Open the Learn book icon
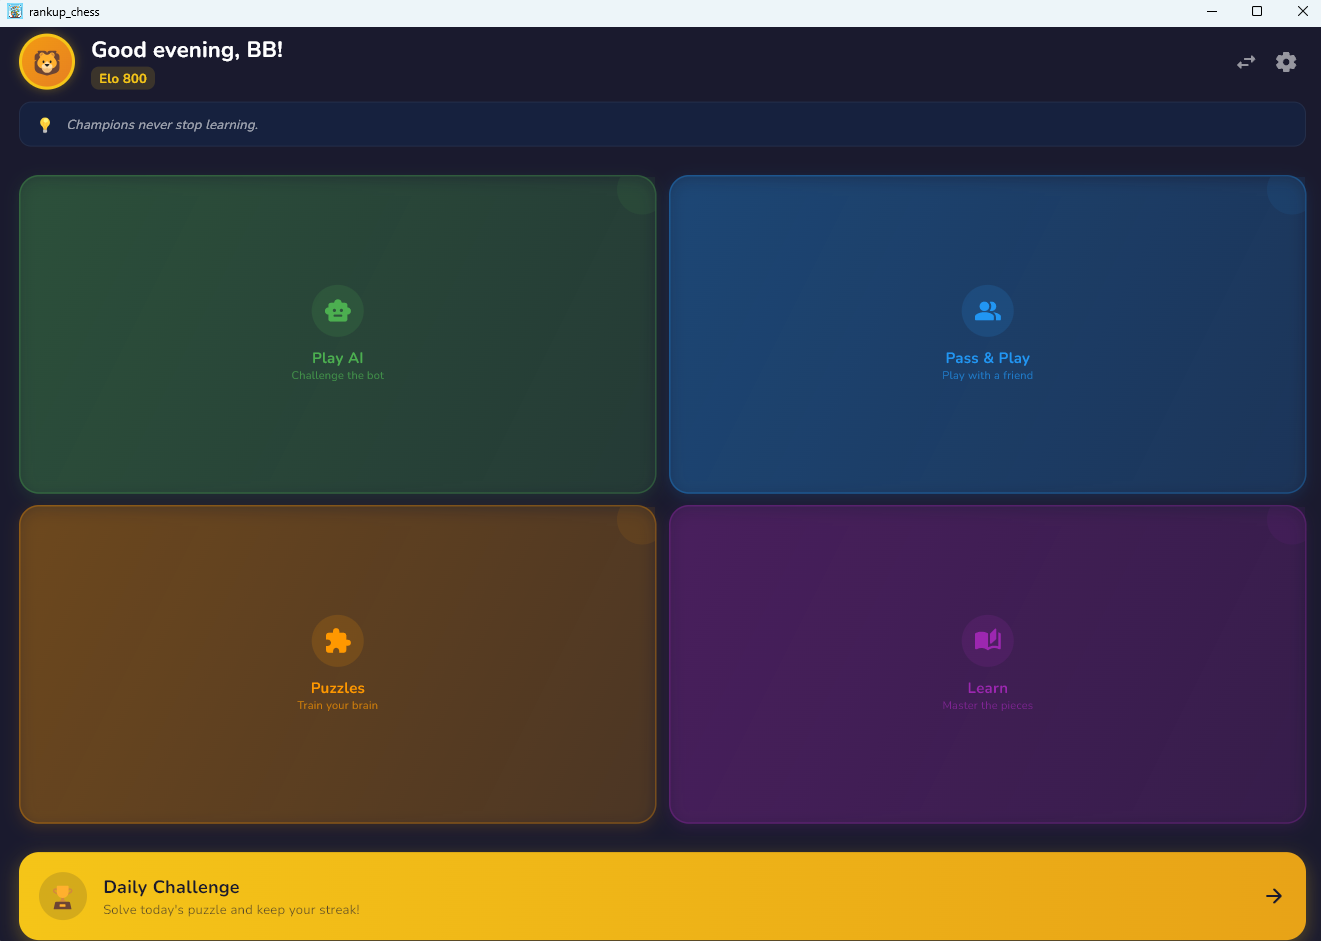Image resolution: width=1321 pixels, height=941 pixels. (x=987, y=641)
